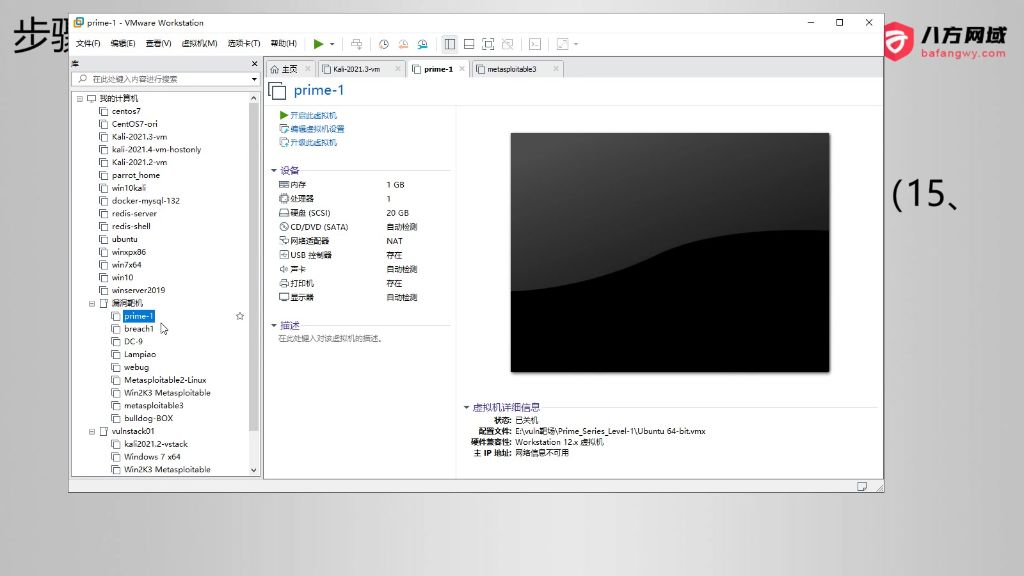Select DC-9 VM in the library
Viewport: 1024px width, 576px height.
point(133,342)
